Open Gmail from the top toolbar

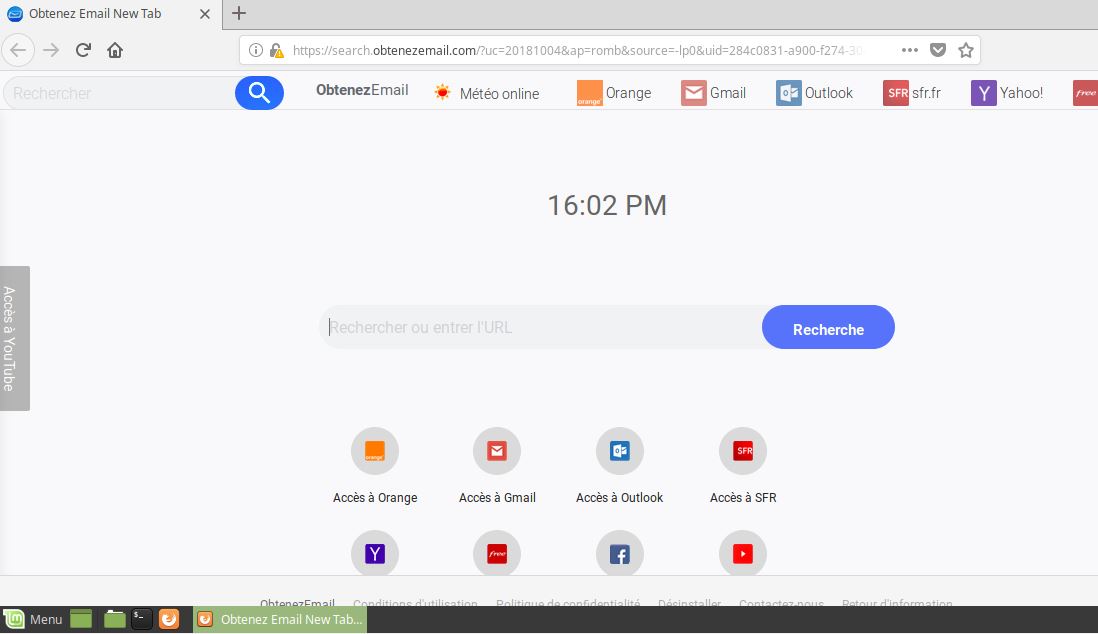[713, 93]
